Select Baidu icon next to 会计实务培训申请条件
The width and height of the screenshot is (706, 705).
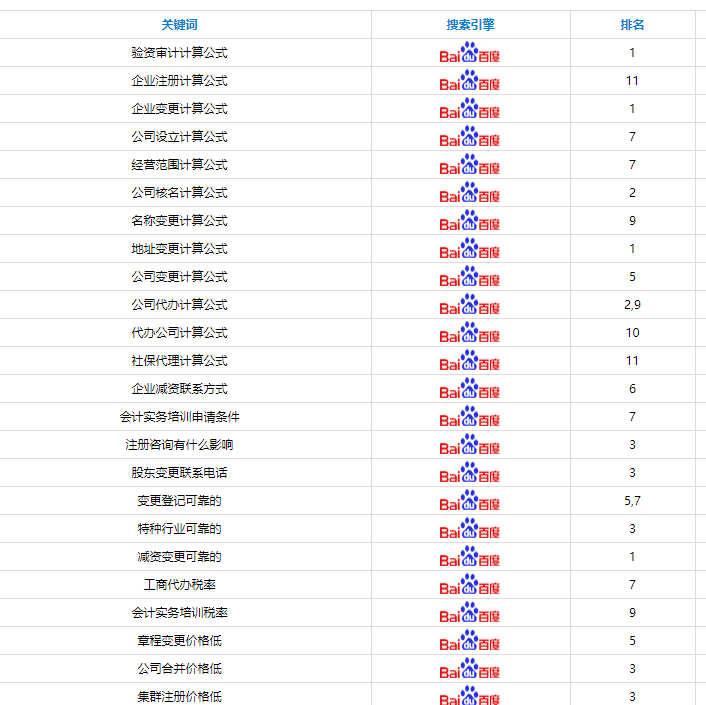(470, 416)
